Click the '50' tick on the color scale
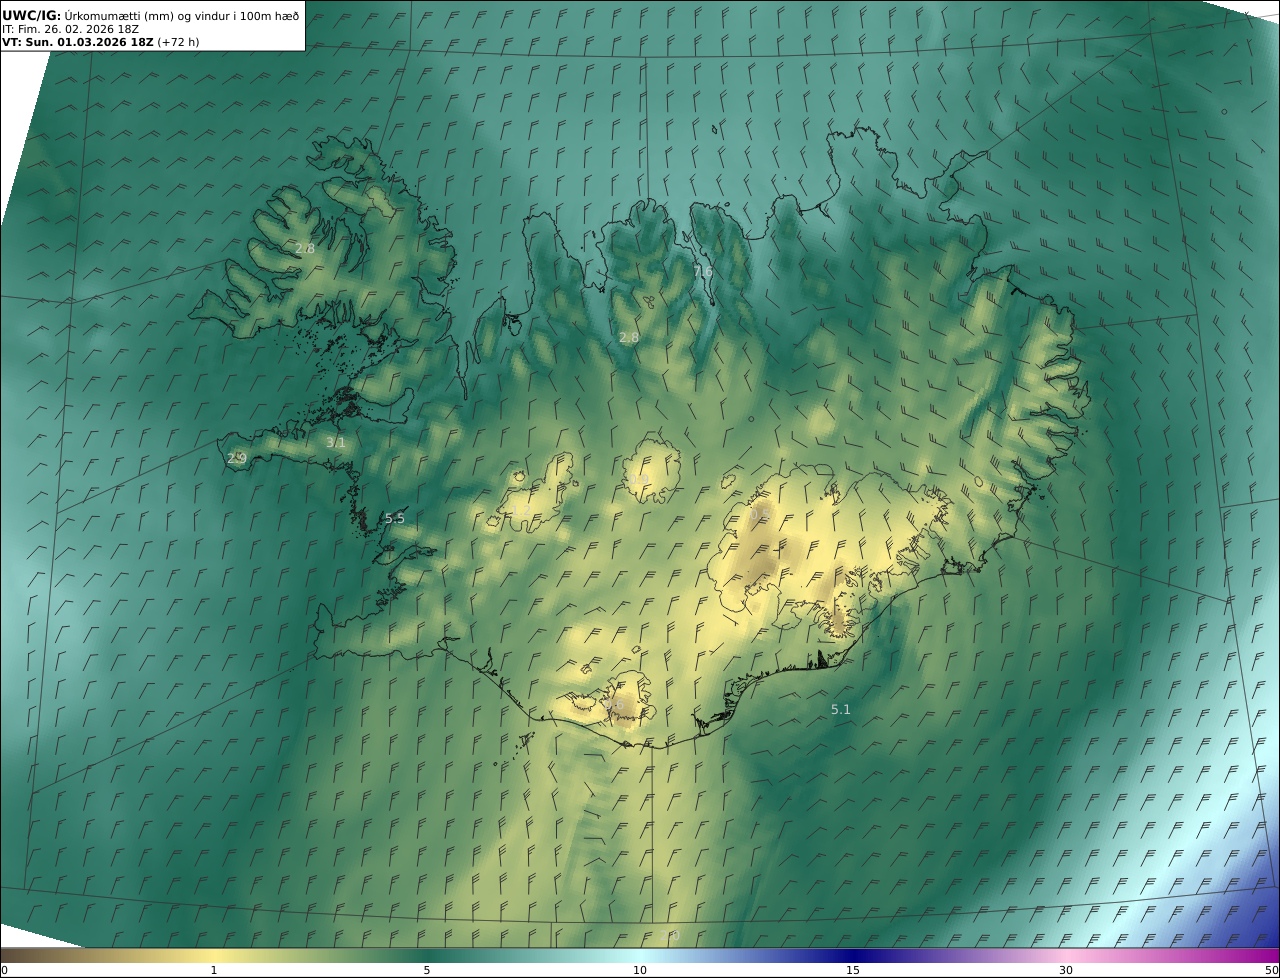 pyautogui.click(x=1271, y=970)
